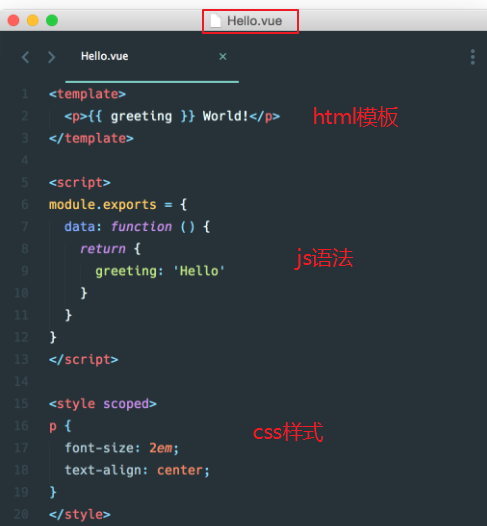The width and height of the screenshot is (487, 526).
Task: Click the function keyword on line 7
Action: [141, 227]
